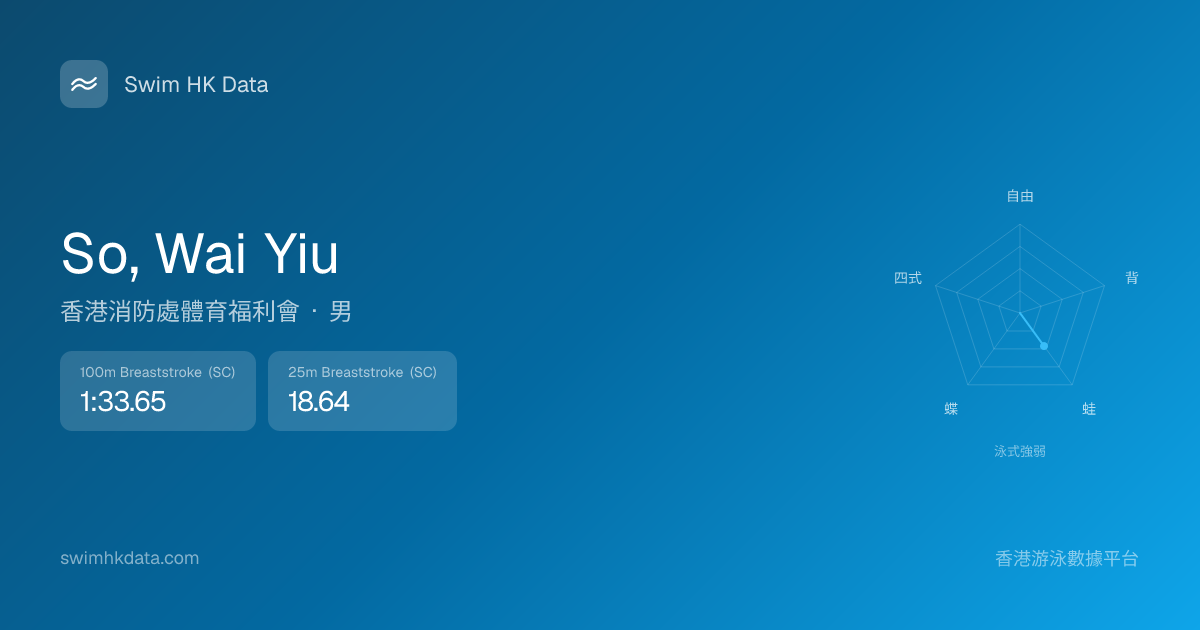Click the center of the radar chart
The height and width of the screenshot is (630, 1200).
tap(1020, 313)
